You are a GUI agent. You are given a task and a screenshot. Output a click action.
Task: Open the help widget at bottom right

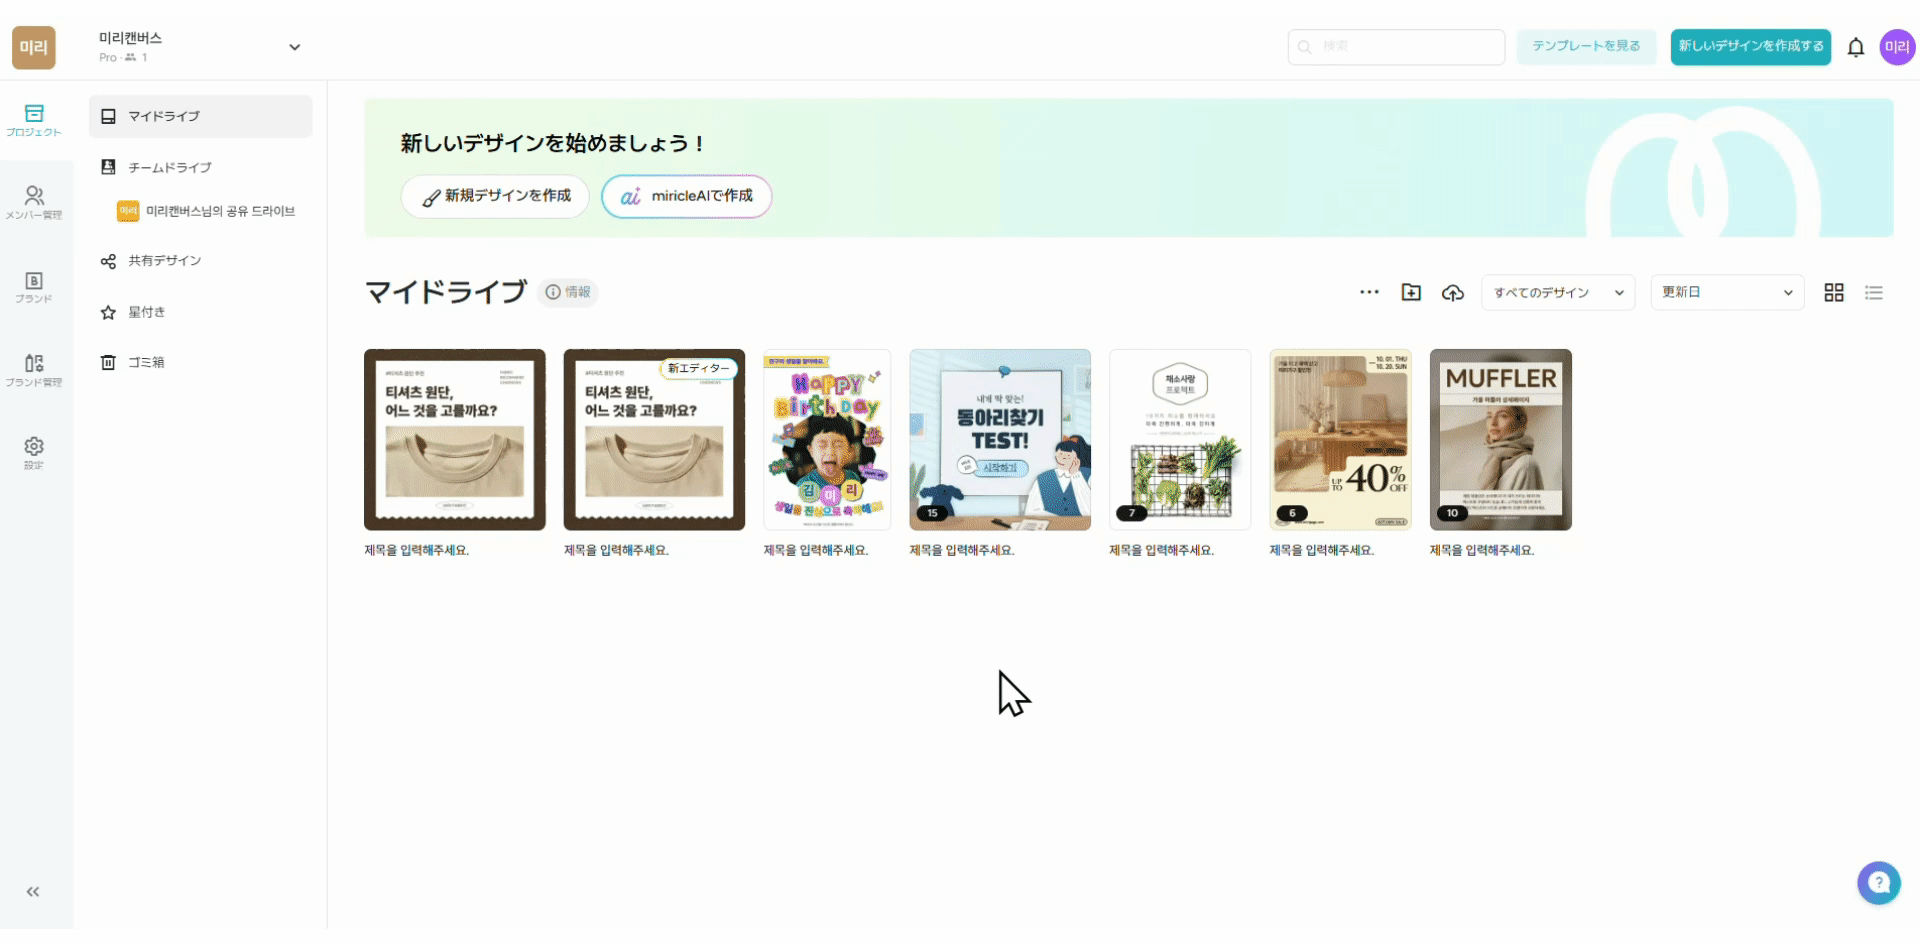1879,883
